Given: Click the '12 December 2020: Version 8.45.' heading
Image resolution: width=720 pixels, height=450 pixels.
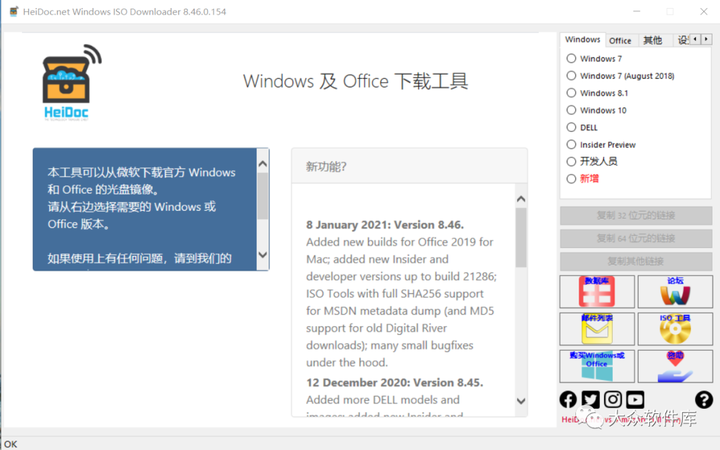Looking at the screenshot, I should click(x=394, y=382).
